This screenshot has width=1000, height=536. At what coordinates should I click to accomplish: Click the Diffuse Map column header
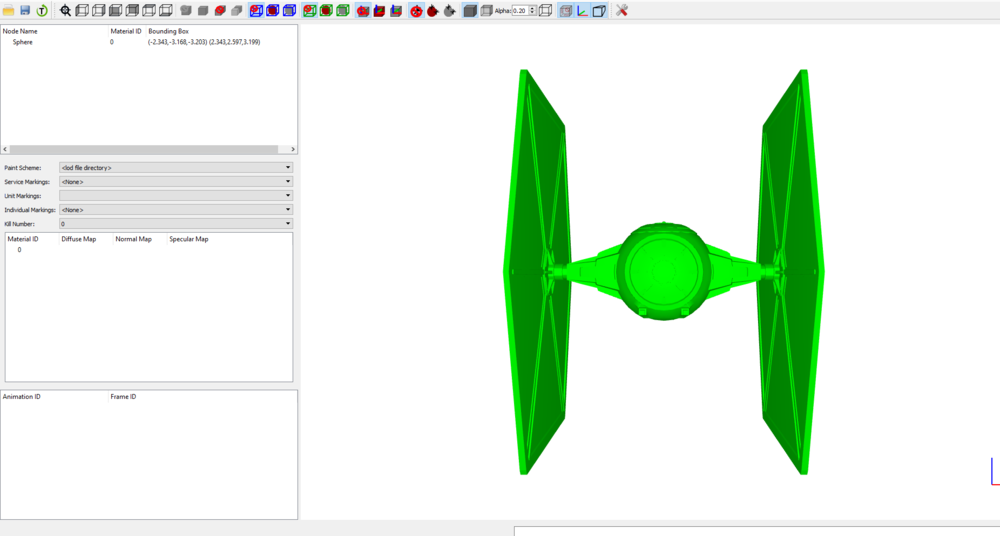(x=78, y=239)
